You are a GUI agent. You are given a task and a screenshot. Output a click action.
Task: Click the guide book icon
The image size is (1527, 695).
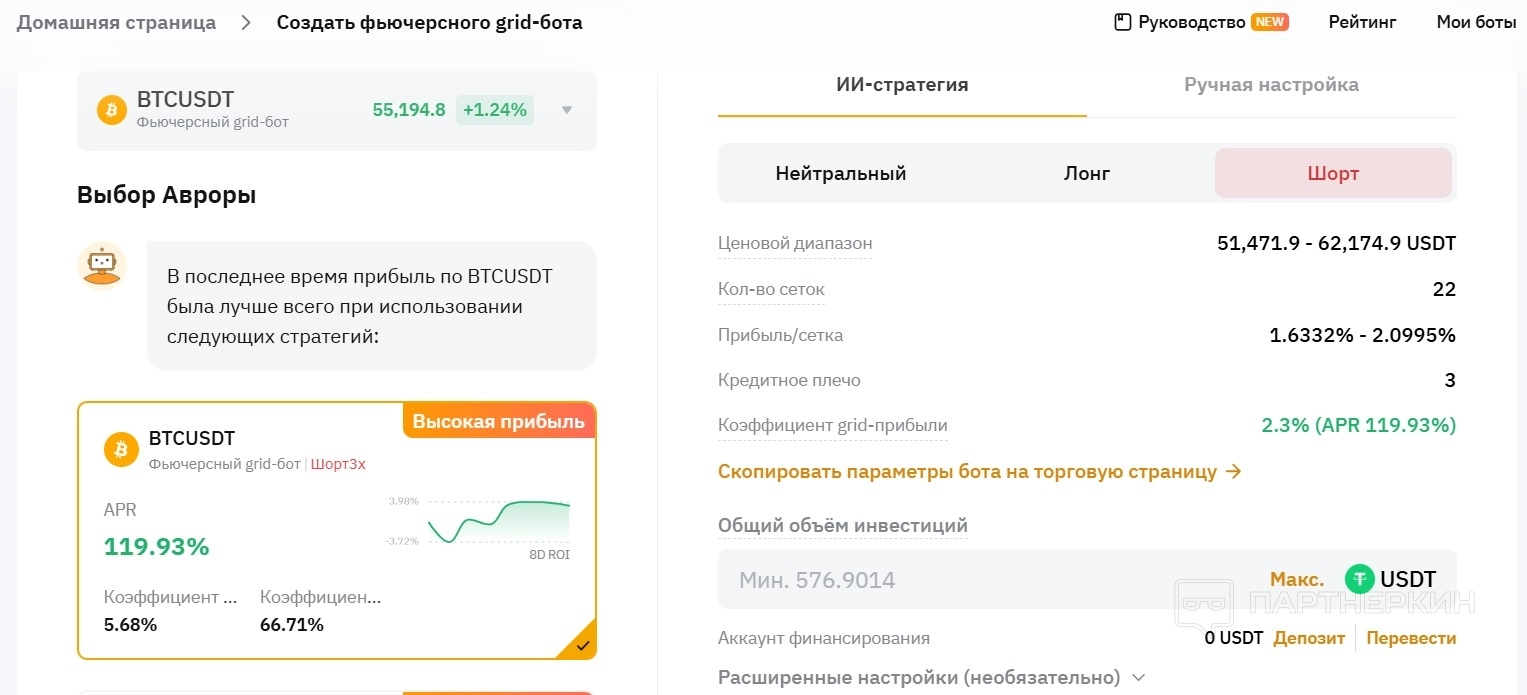coord(1122,22)
